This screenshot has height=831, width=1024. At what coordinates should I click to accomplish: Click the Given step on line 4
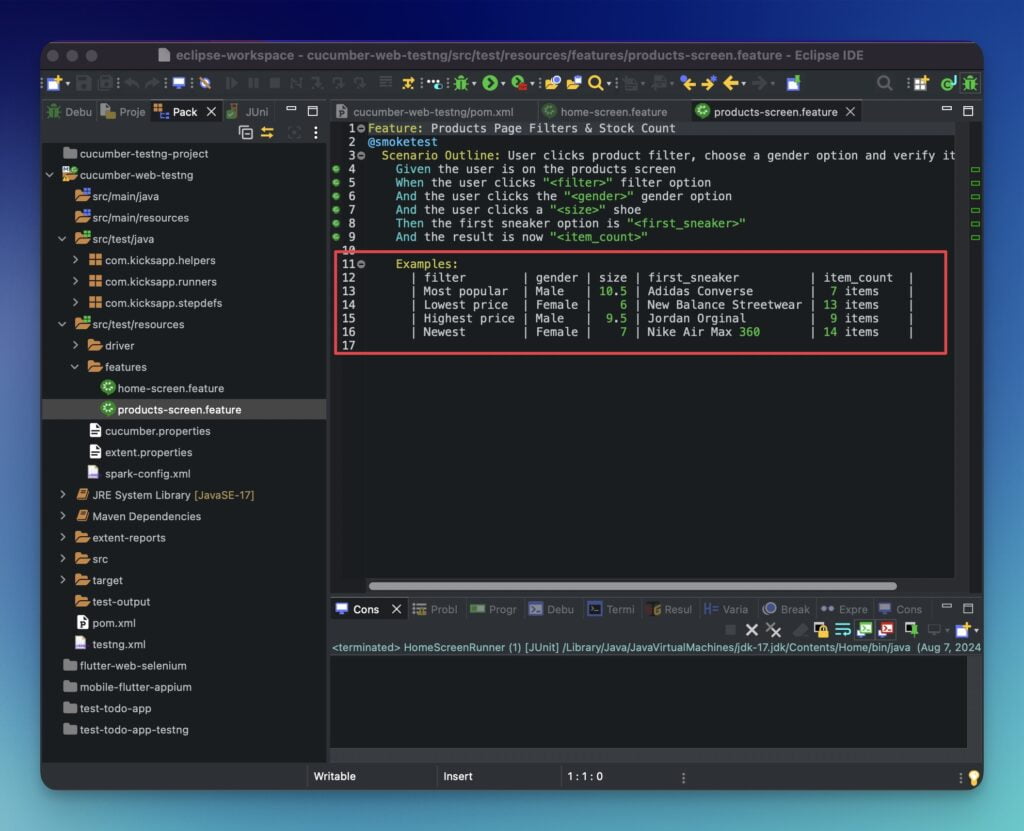click(x=536, y=169)
